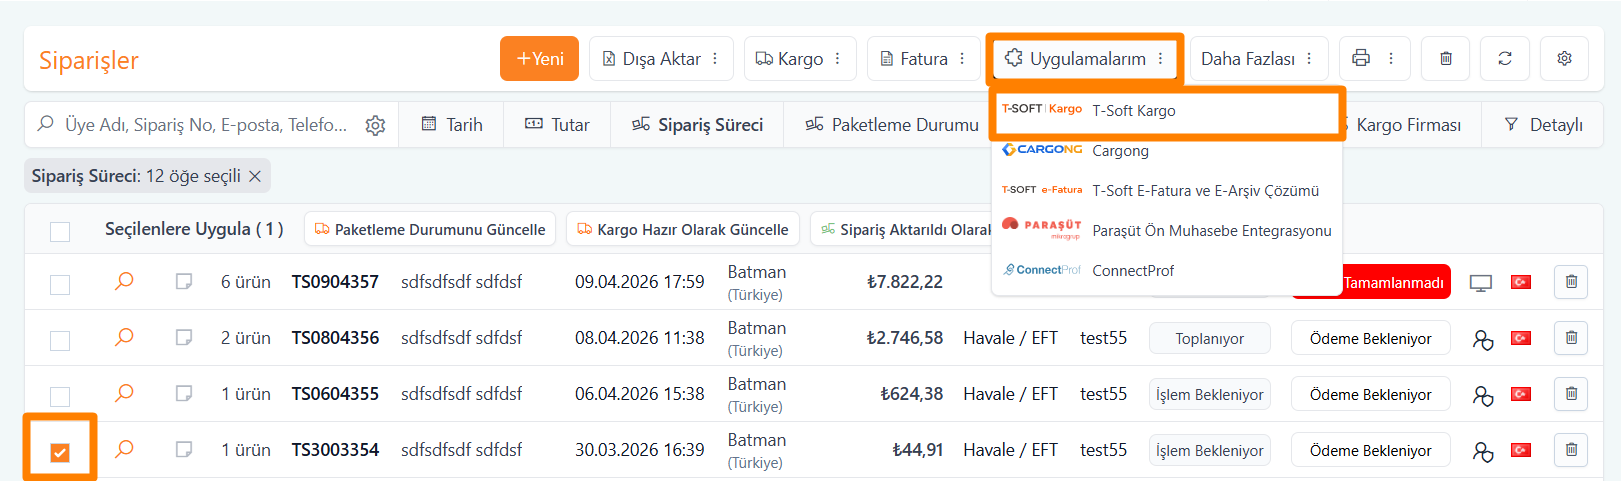Image resolution: width=1621 pixels, height=481 pixels.
Task: Choose T-Soft E-Fatura ve E-Arşiv Çözümü
Action: (x=1167, y=191)
